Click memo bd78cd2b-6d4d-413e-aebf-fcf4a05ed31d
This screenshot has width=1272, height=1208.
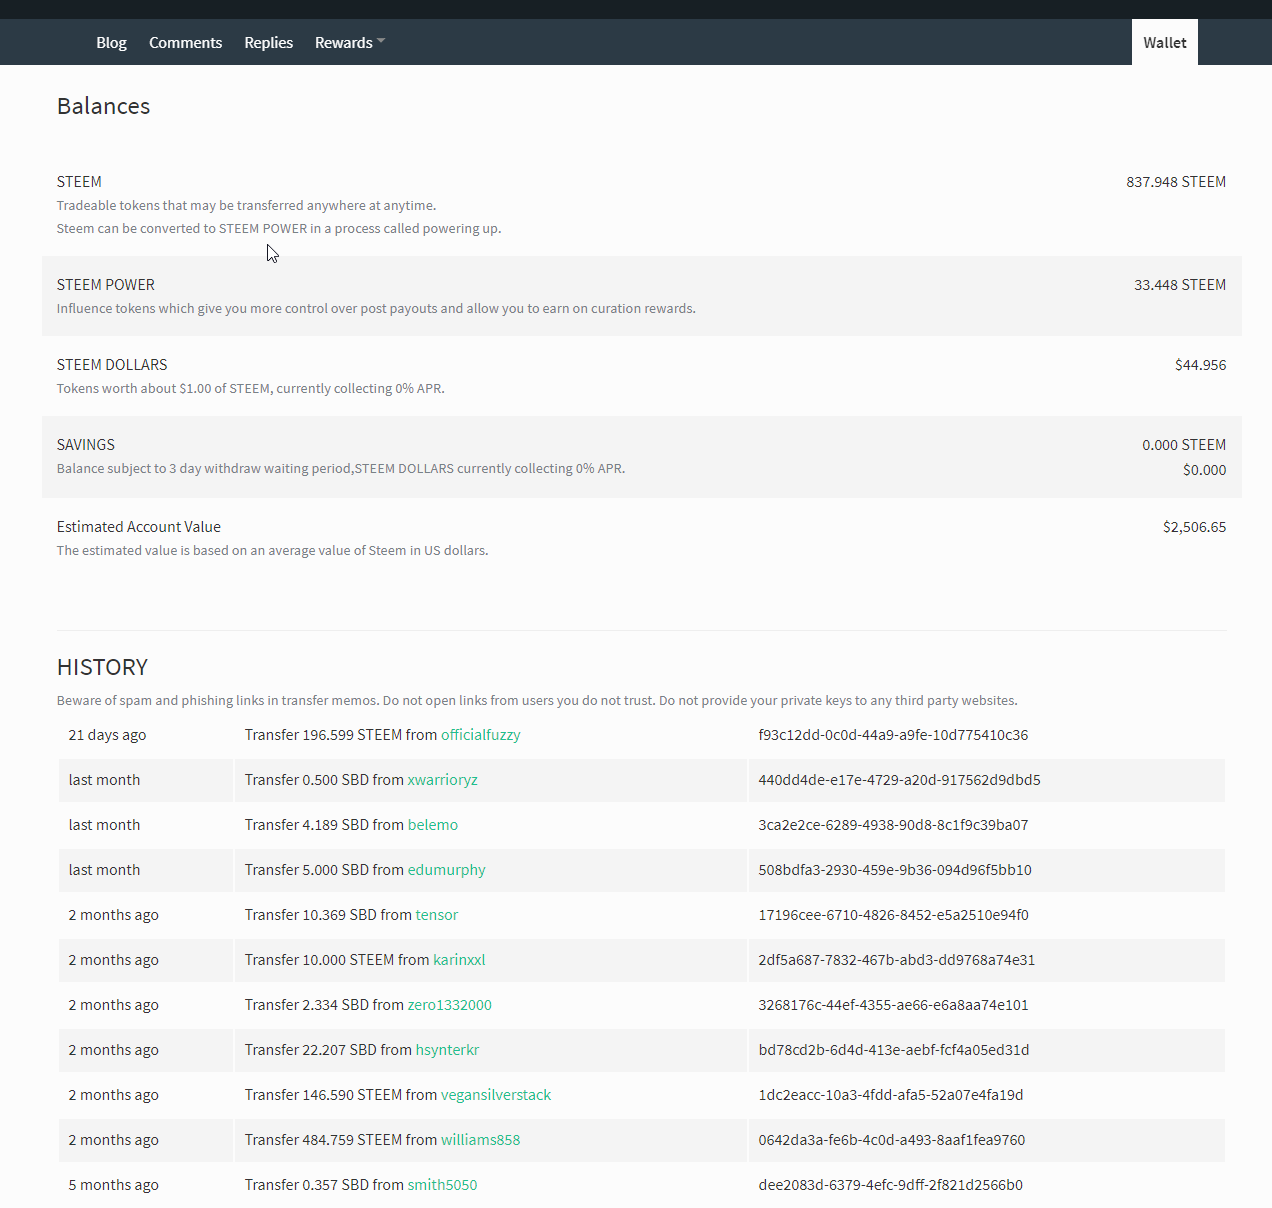[894, 1050]
